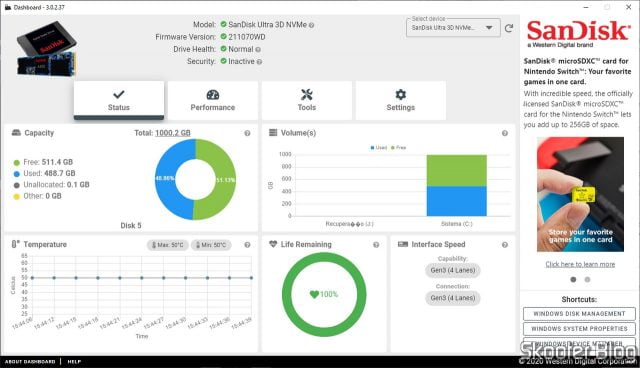Open Windows System Properties shortcut
The height and width of the screenshot is (368, 640).
pos(579,328)
